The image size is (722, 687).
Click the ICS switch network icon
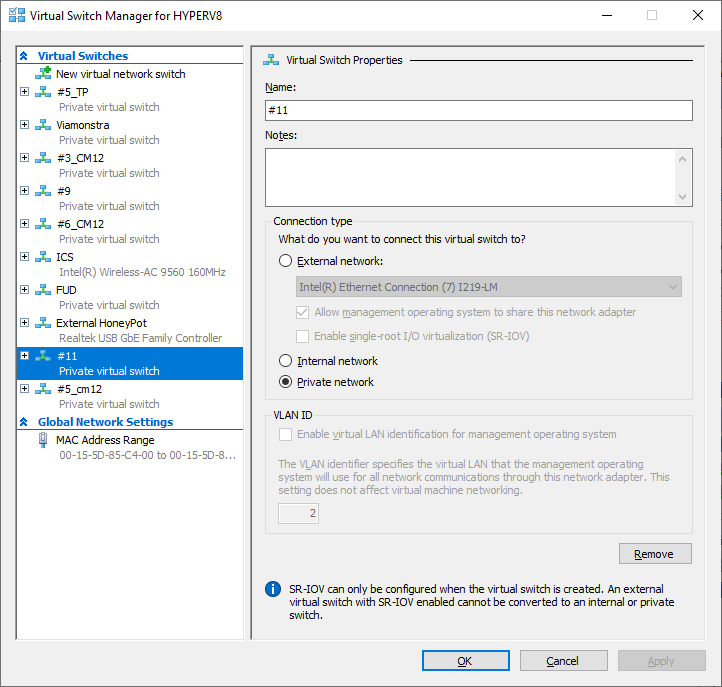click(x=43, y=257)
